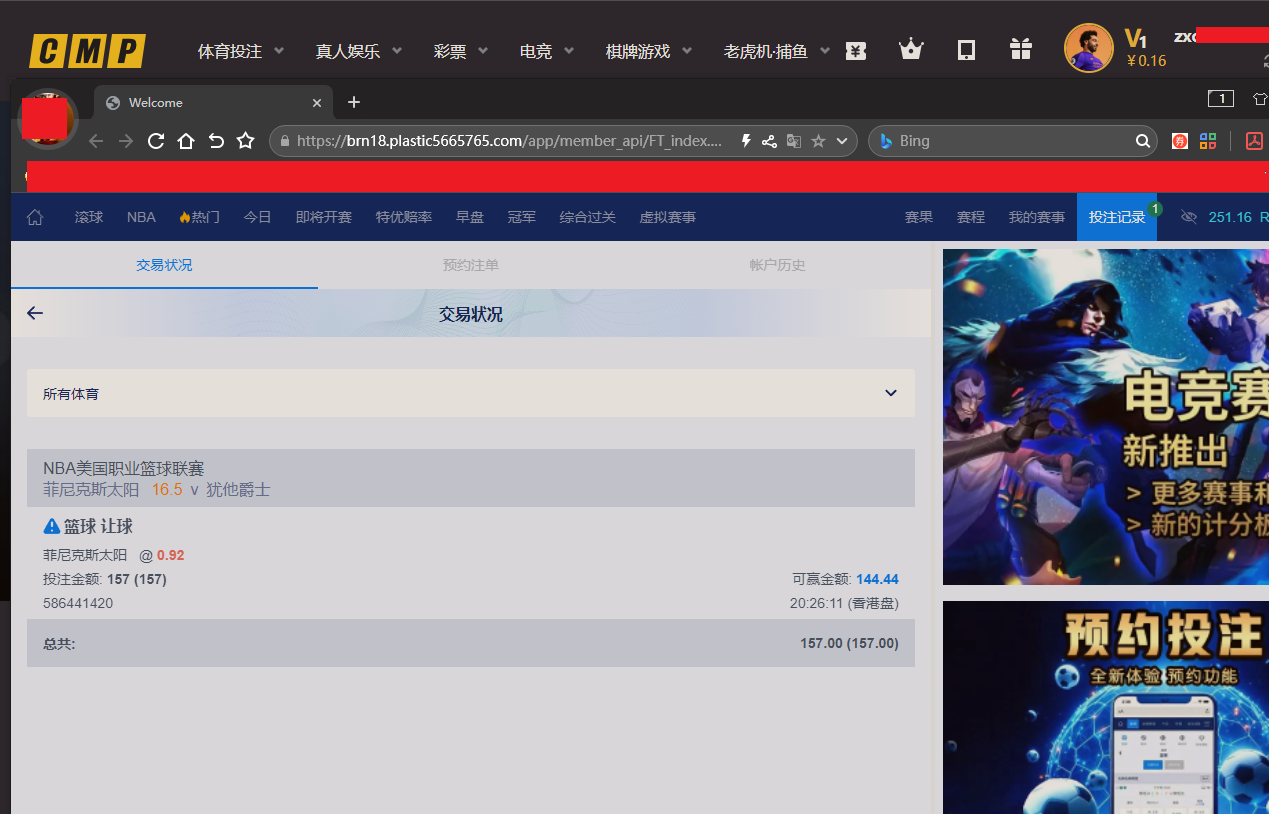This screenshot has height=814, width=1269.
Task: Click the browser home button
Action: tap(186, 141)
